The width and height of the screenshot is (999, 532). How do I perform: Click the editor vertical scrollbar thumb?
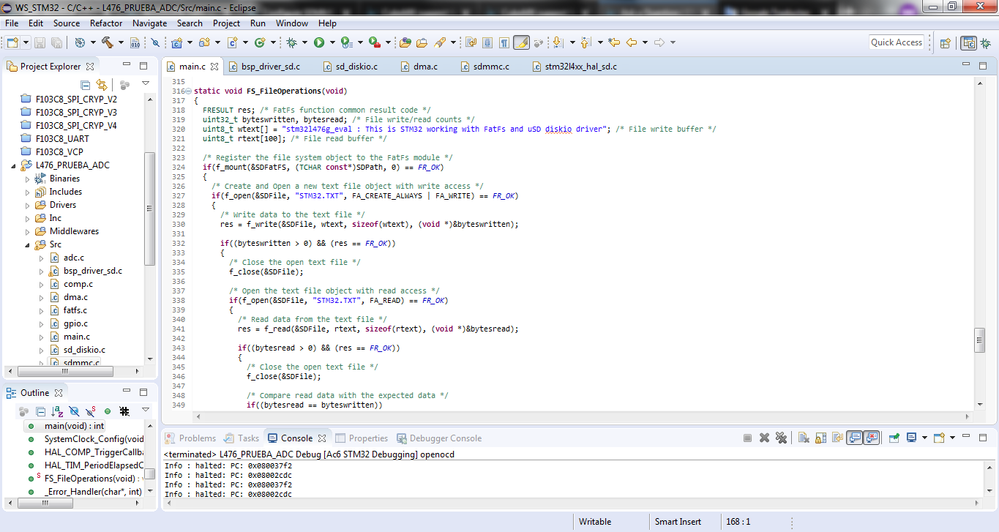(x=980, y=339)
